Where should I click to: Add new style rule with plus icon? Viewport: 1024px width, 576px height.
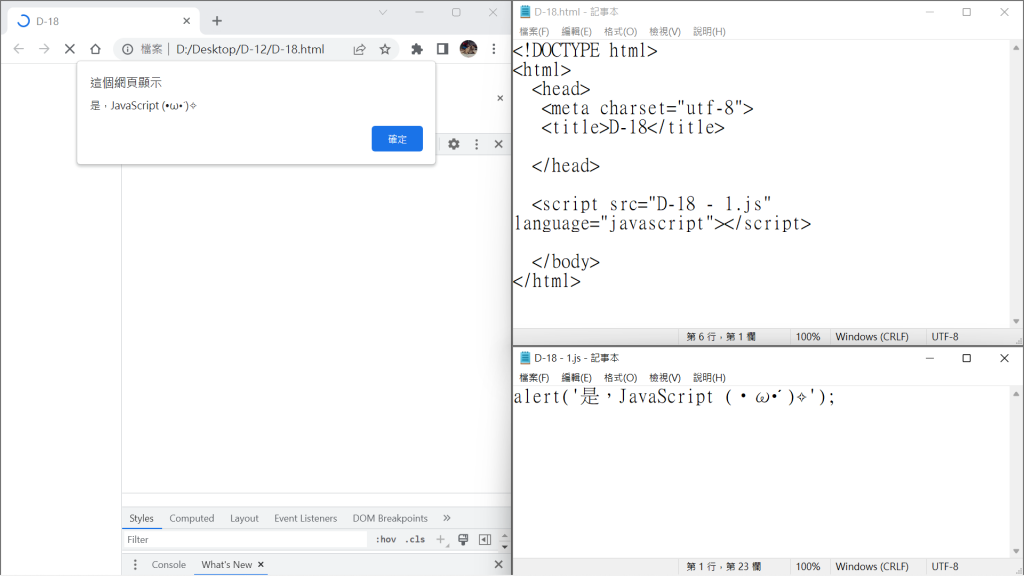point(441,539)
